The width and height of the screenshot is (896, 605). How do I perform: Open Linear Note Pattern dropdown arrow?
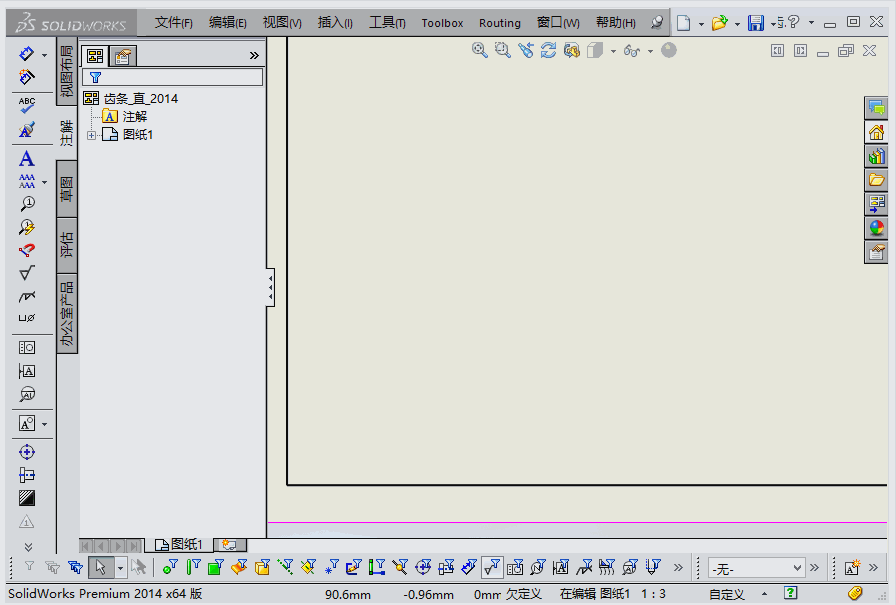45,182
